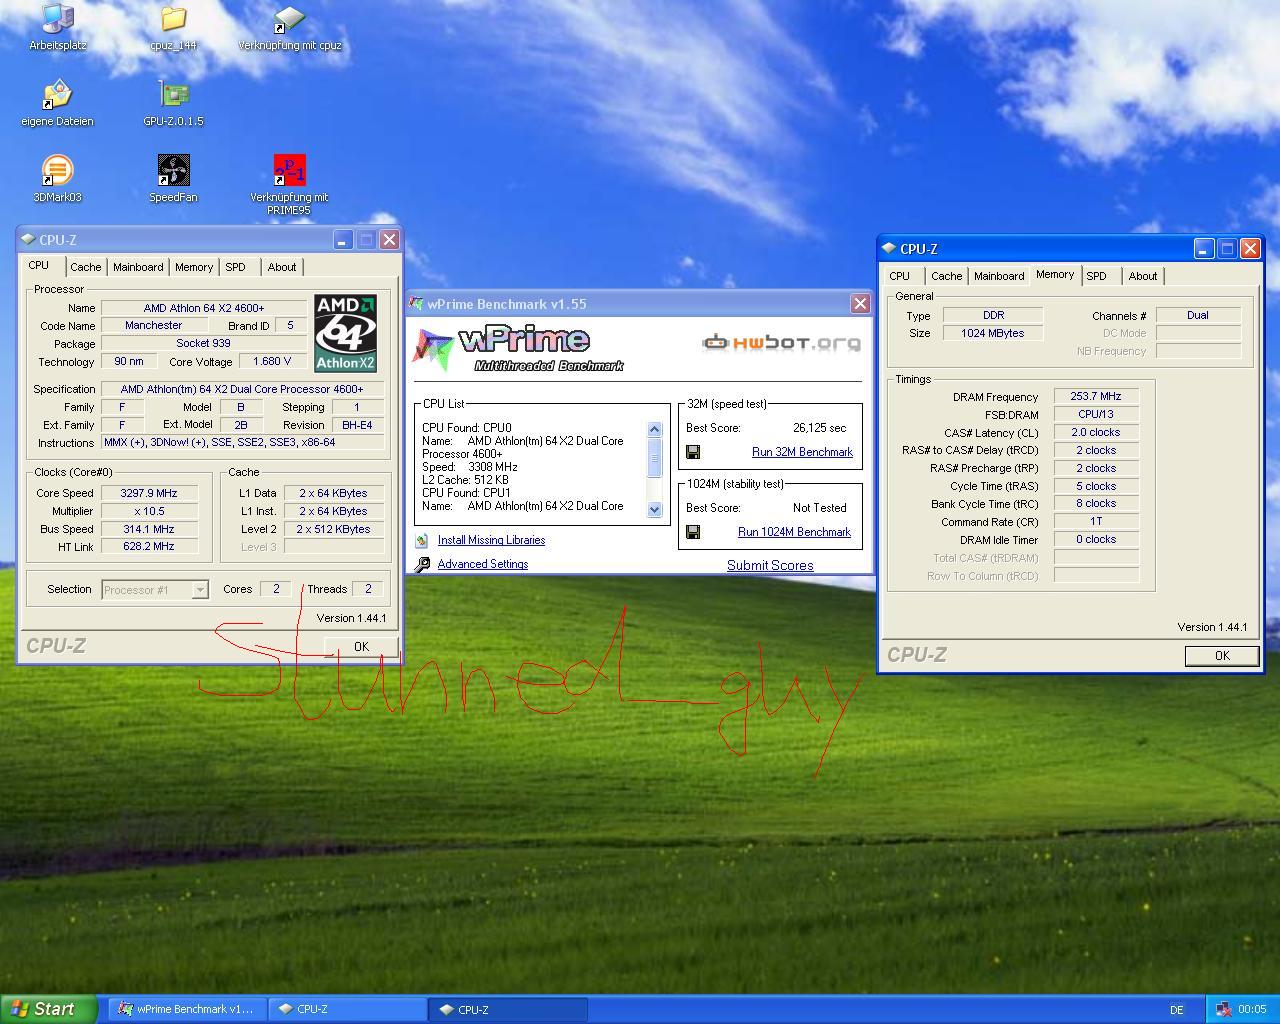Click the taskbar clock showing 00:05
Image resolution: width=1280 pixels, height=1024 pixels.
(1252, 1010)
